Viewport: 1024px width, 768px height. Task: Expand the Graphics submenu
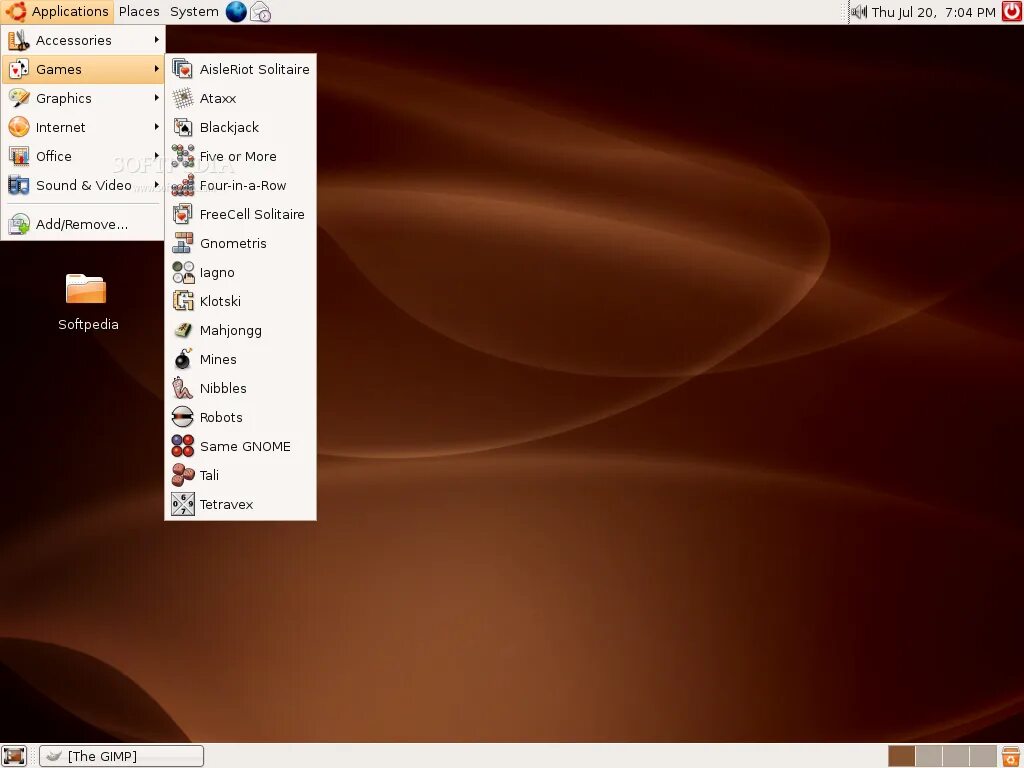pyautogui.click(x=83, y=99)
